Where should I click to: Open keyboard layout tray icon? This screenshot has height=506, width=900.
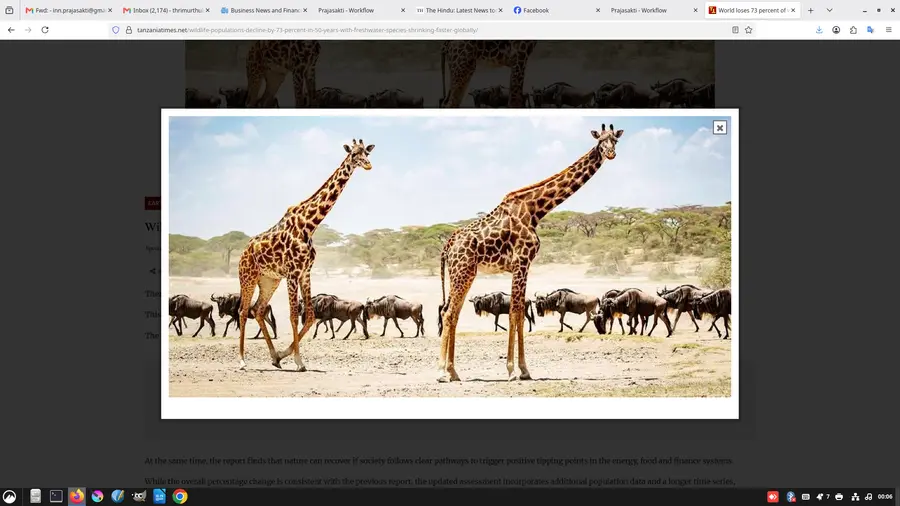coord(805,497)
